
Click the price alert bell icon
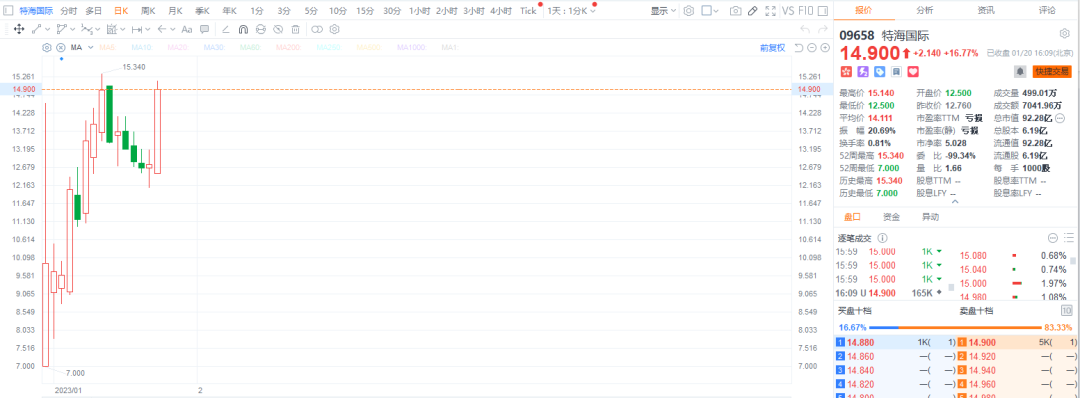coord(1019,71)
